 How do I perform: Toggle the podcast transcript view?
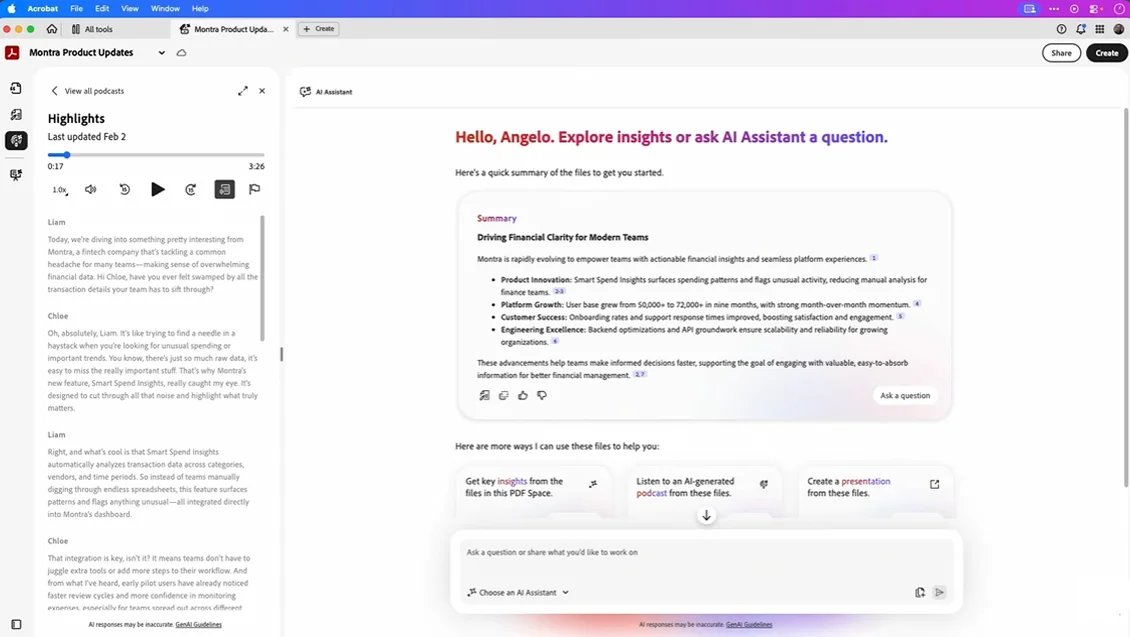224,190
